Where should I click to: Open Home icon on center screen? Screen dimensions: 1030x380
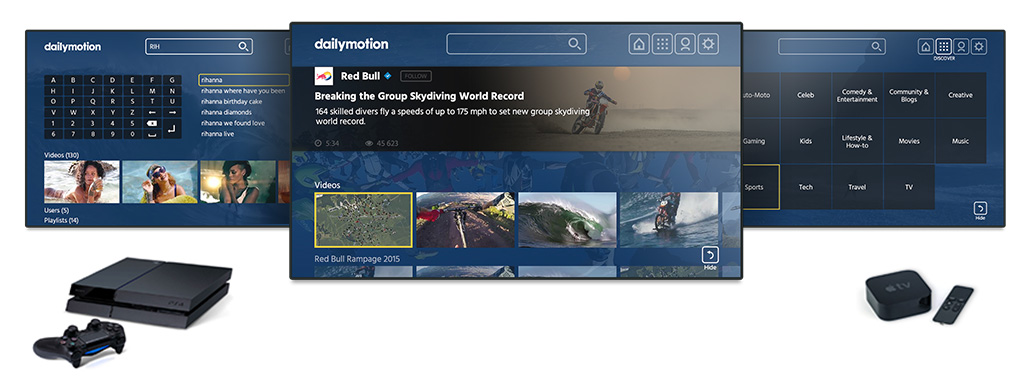tap(639, 44)
